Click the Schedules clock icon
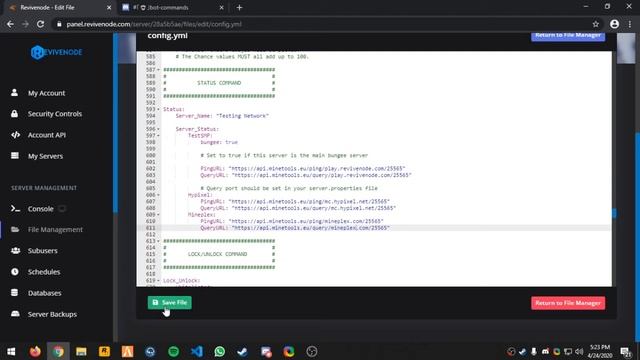640x360 pixels. click(x=15, y=271)
